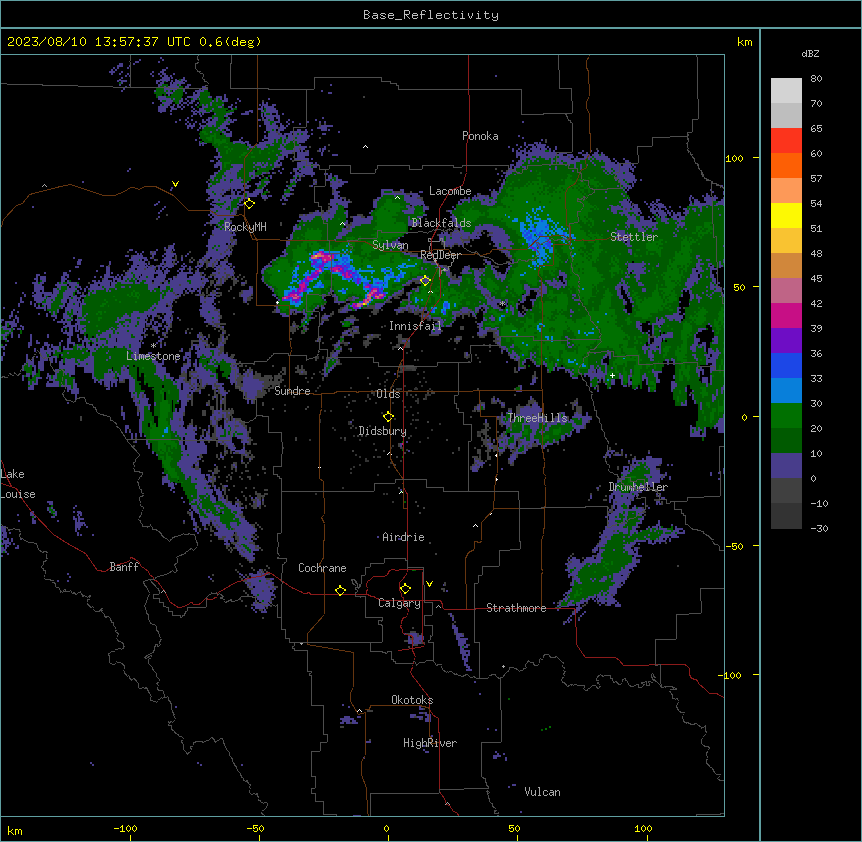Click the yellow diamond marker near RedDeer

(x=425, y=281)
